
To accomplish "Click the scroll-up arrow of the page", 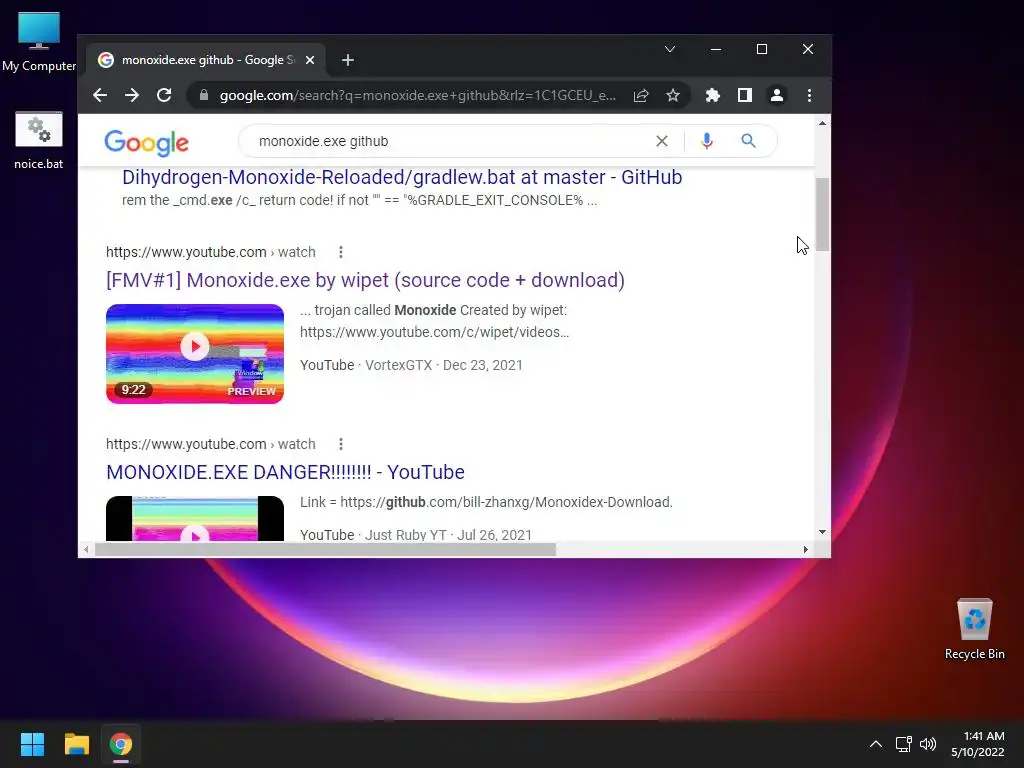I will (x=822, y=123).
